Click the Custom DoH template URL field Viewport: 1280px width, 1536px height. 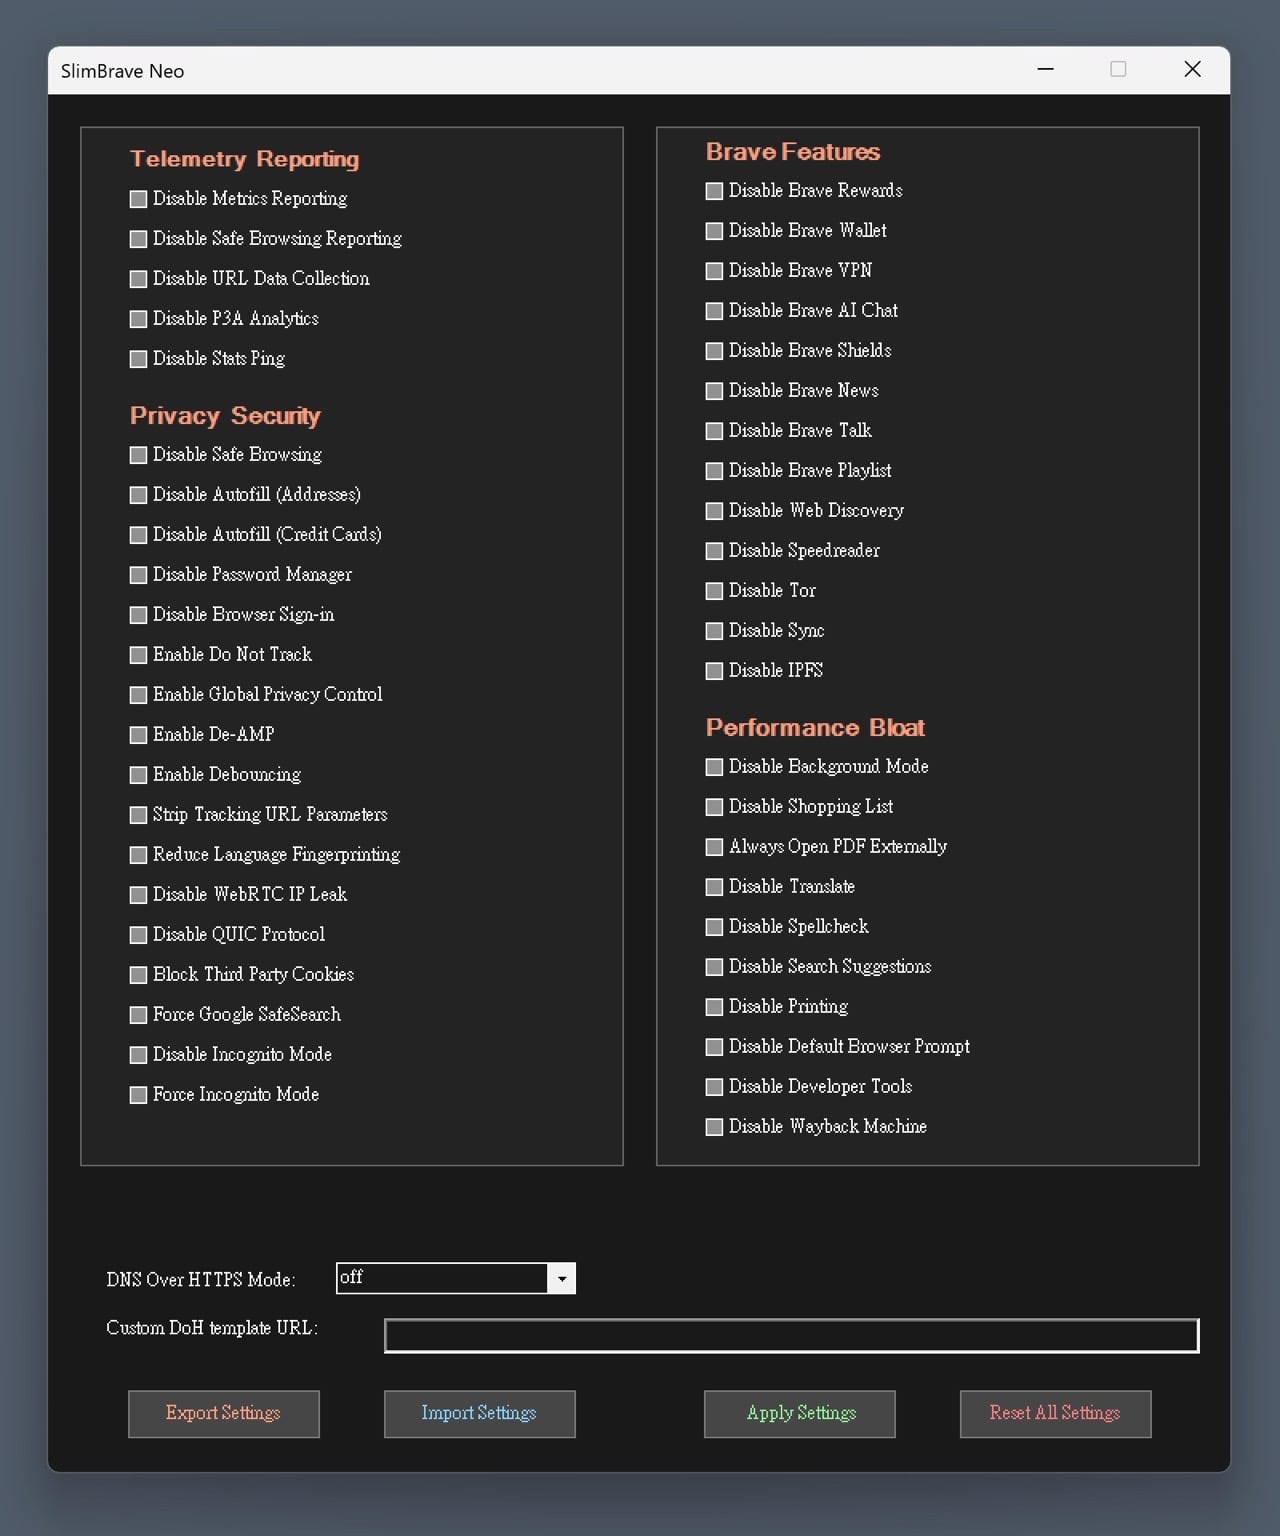pyautogui.click(x=791, y=1336)
